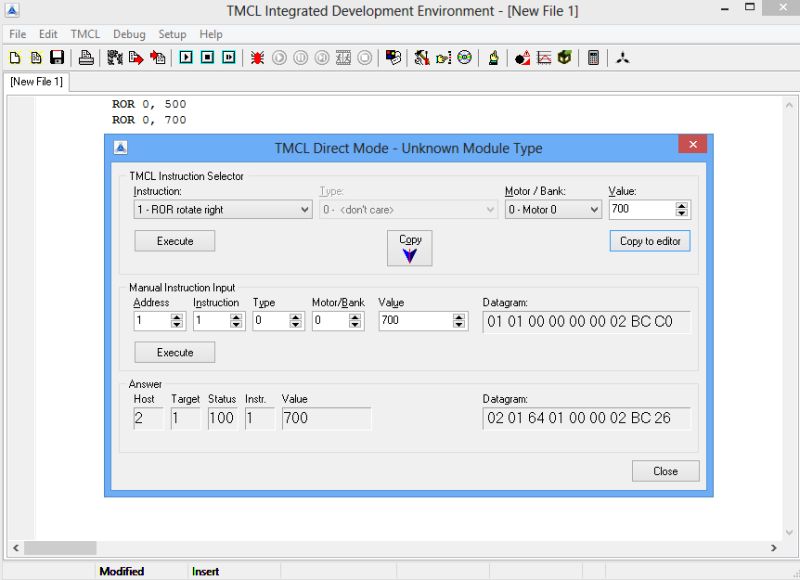Execute the ROR rotate right instruction
This screenshot has height=580, width=800.
tap(174, 240)
